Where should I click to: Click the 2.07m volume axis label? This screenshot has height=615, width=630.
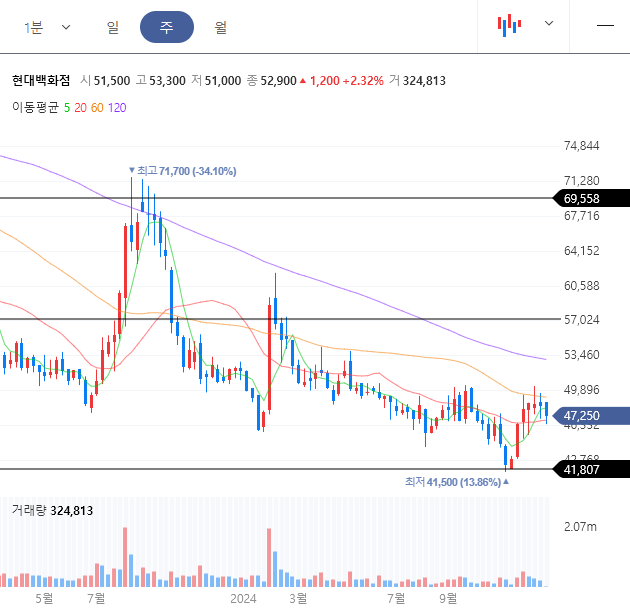580,527
